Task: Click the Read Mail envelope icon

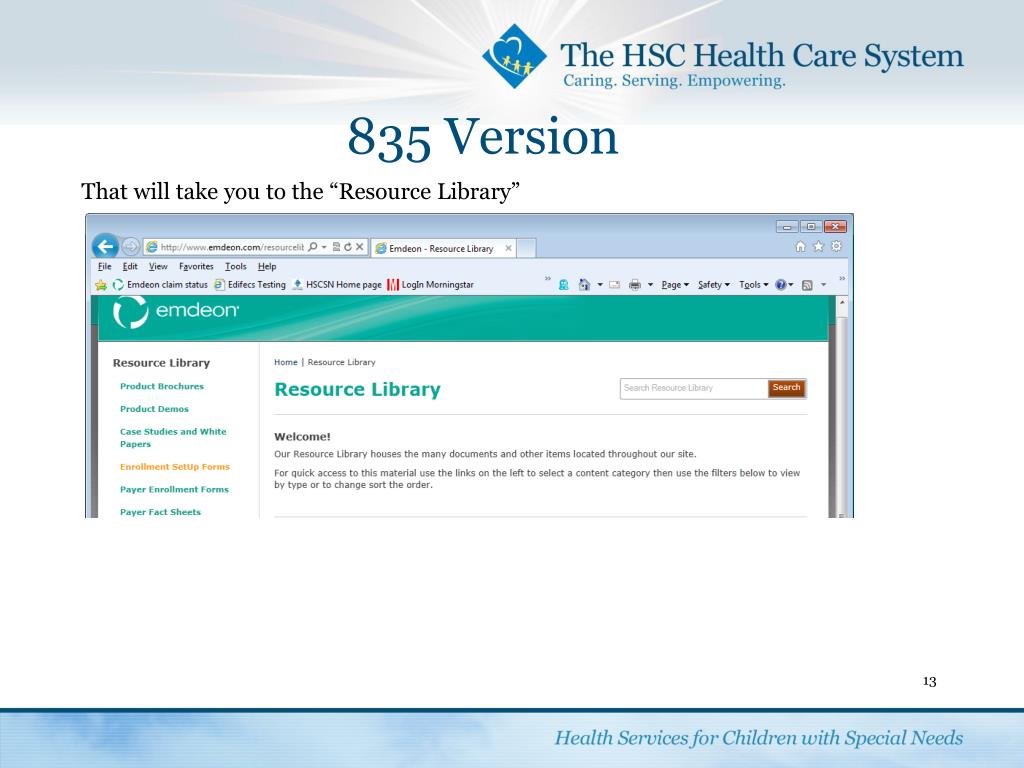Action: (x=615, y=285)
